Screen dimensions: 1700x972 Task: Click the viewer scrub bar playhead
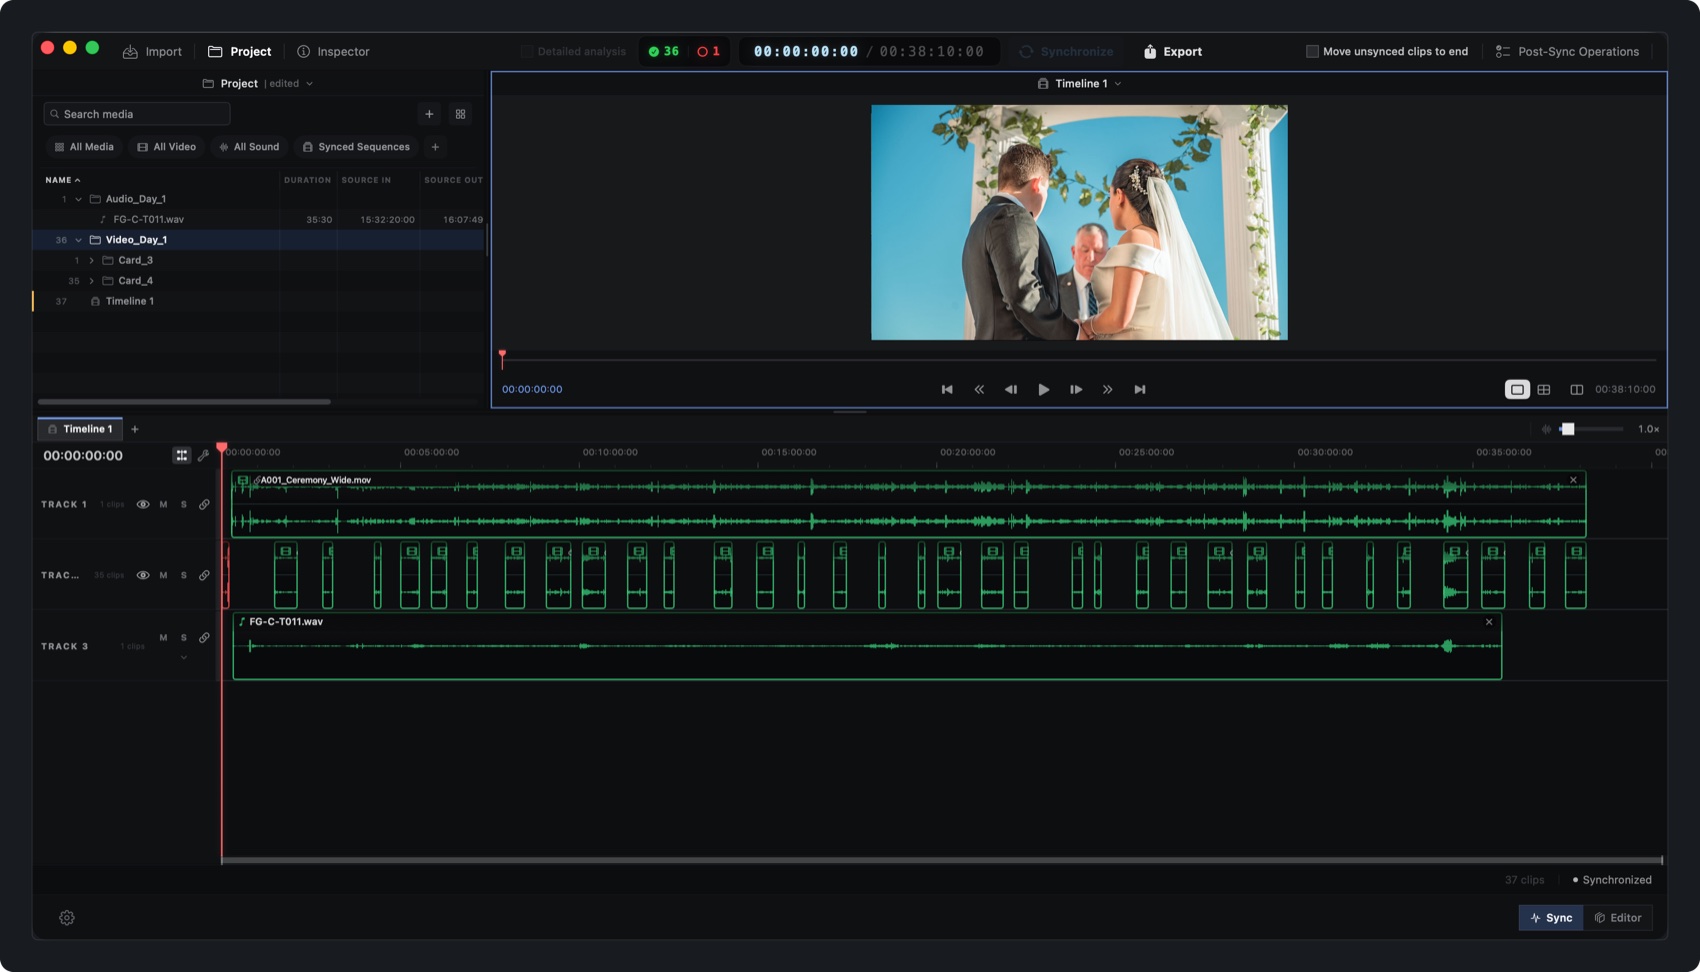[x=502, y=358]
